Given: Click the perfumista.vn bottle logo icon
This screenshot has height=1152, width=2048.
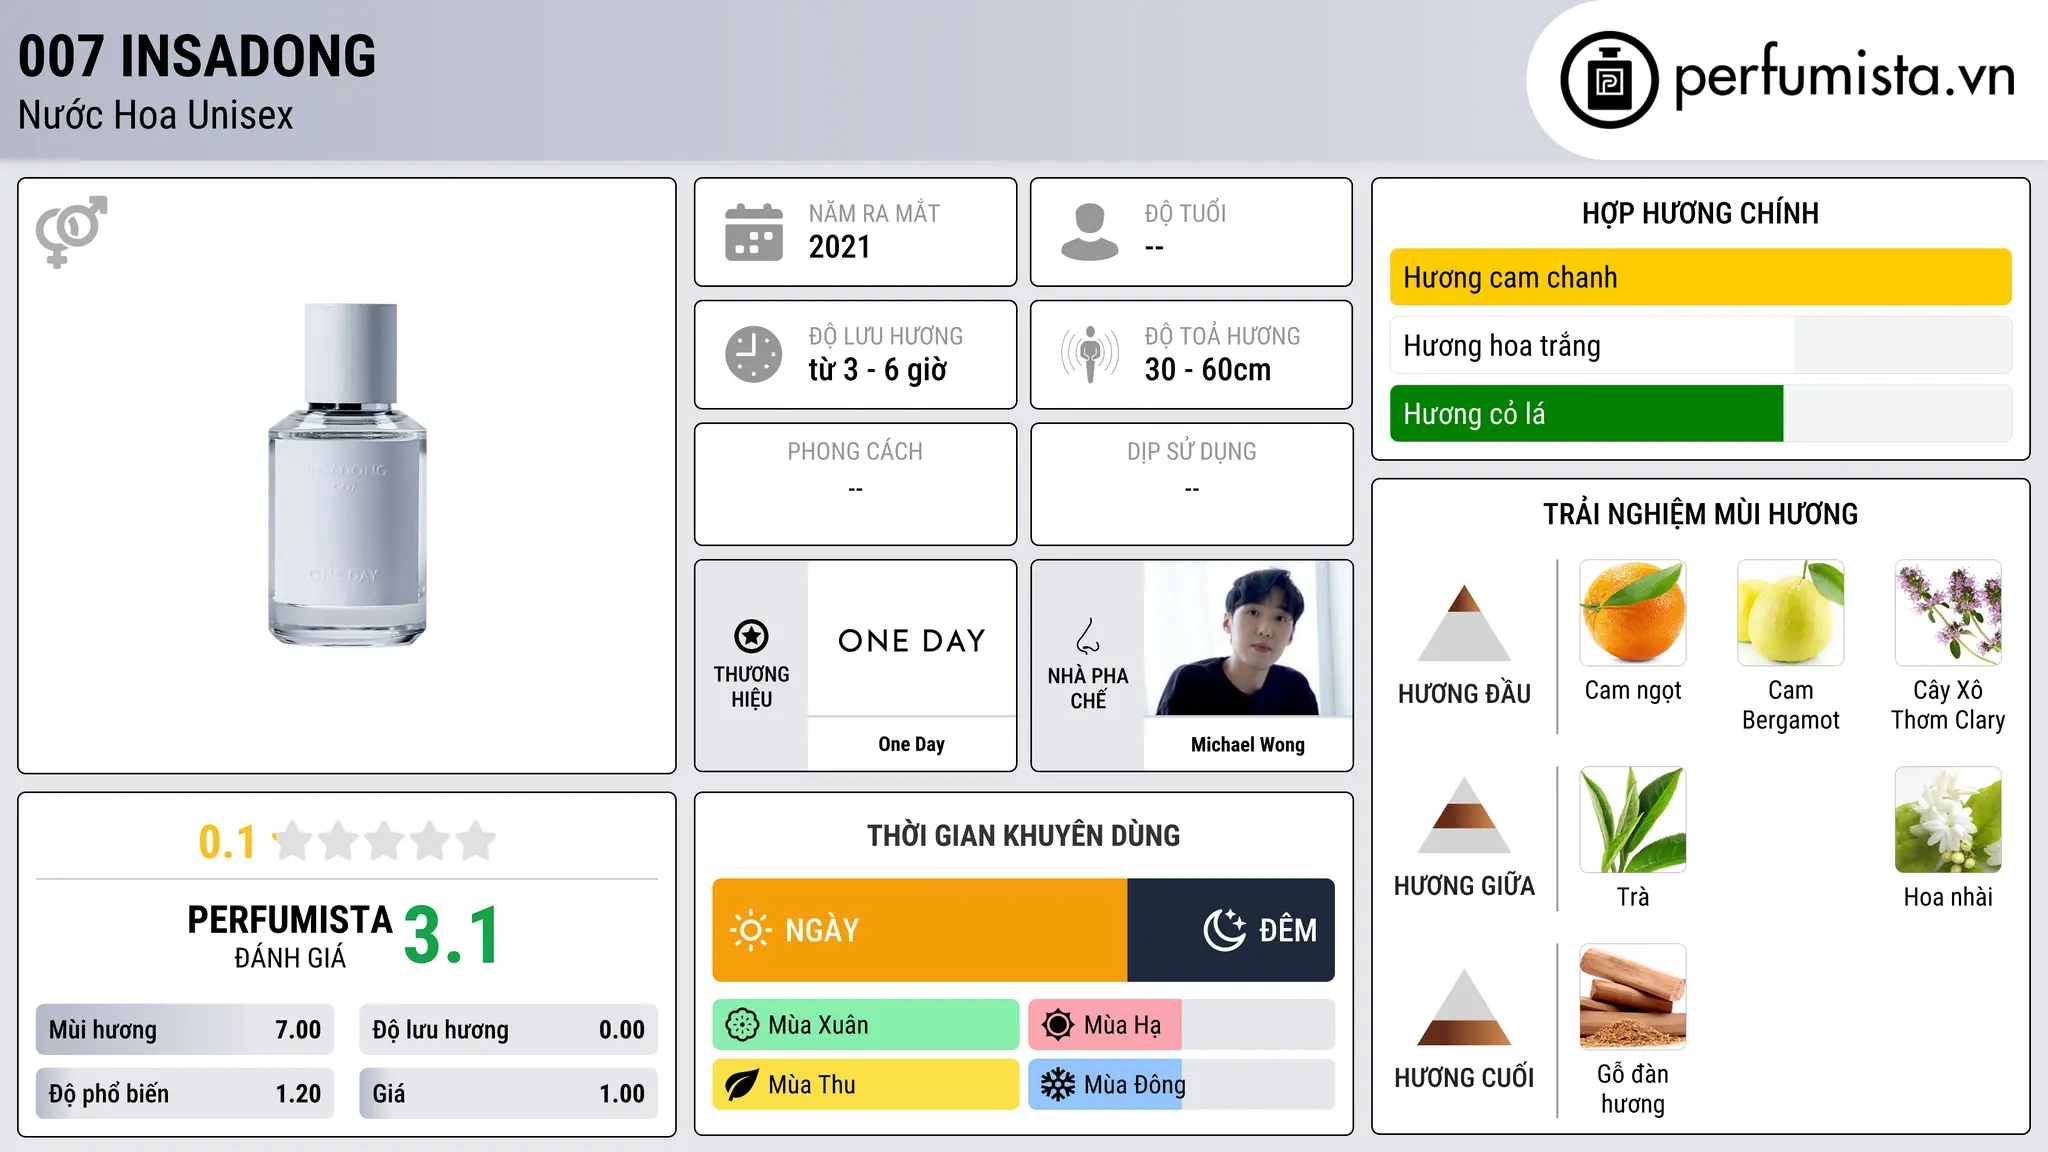Looking at the screenshot, I should coord(1609,80).
